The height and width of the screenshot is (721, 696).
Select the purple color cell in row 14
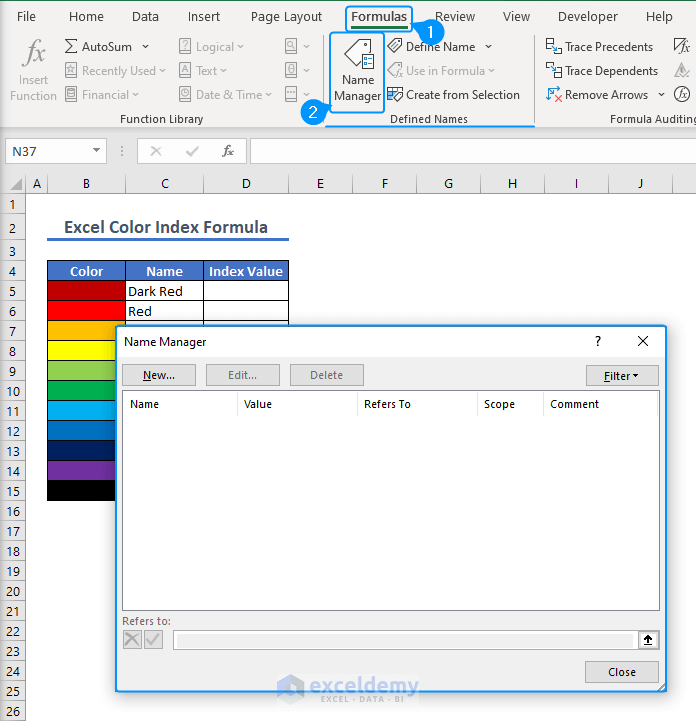click(x=82, y=471)
